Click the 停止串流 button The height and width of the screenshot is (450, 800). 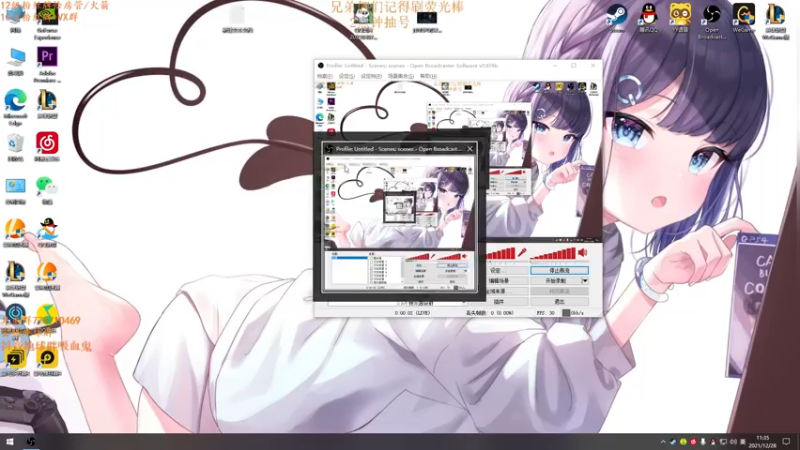coord(559,270)
